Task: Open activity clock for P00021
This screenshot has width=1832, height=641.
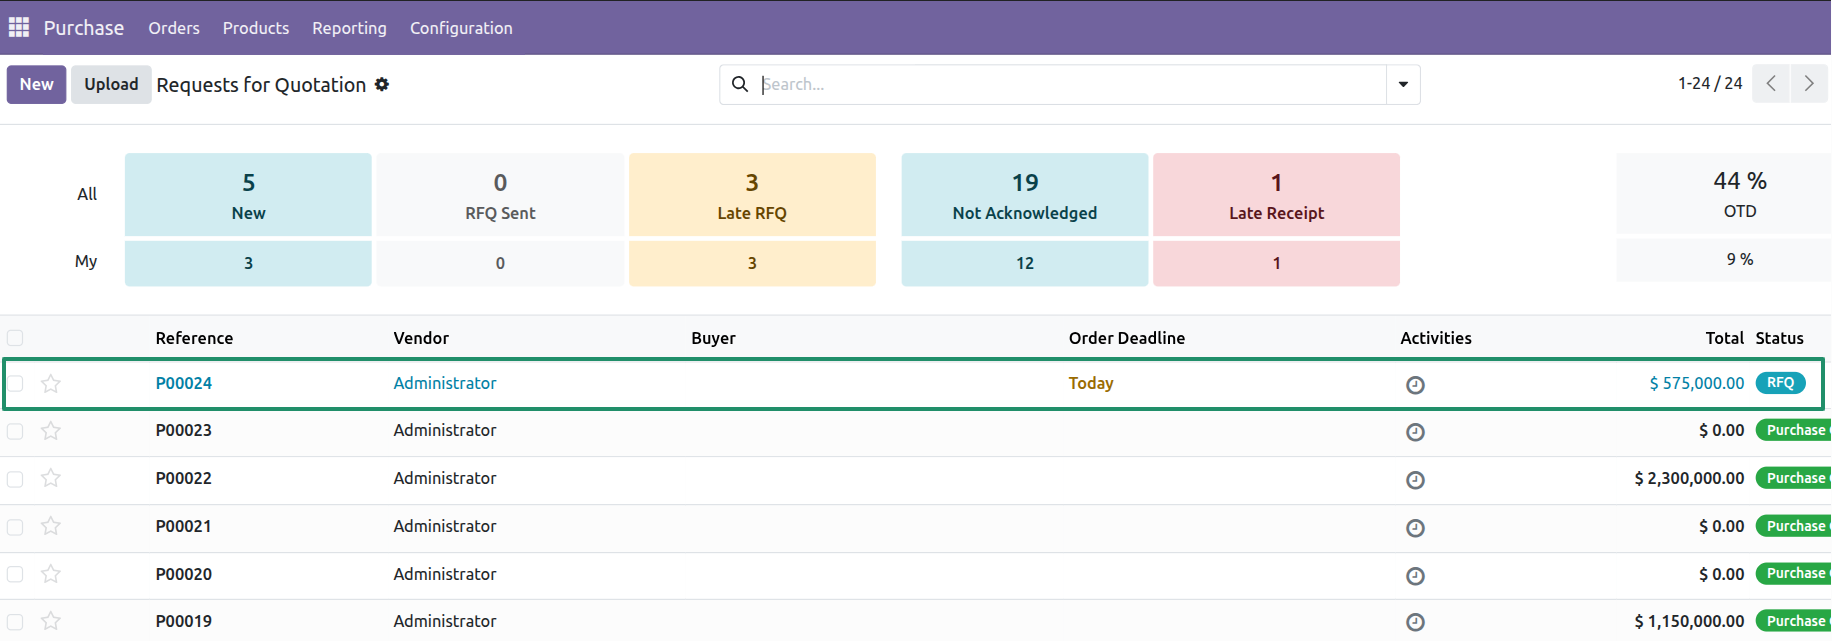Action: pos(1415,528)
